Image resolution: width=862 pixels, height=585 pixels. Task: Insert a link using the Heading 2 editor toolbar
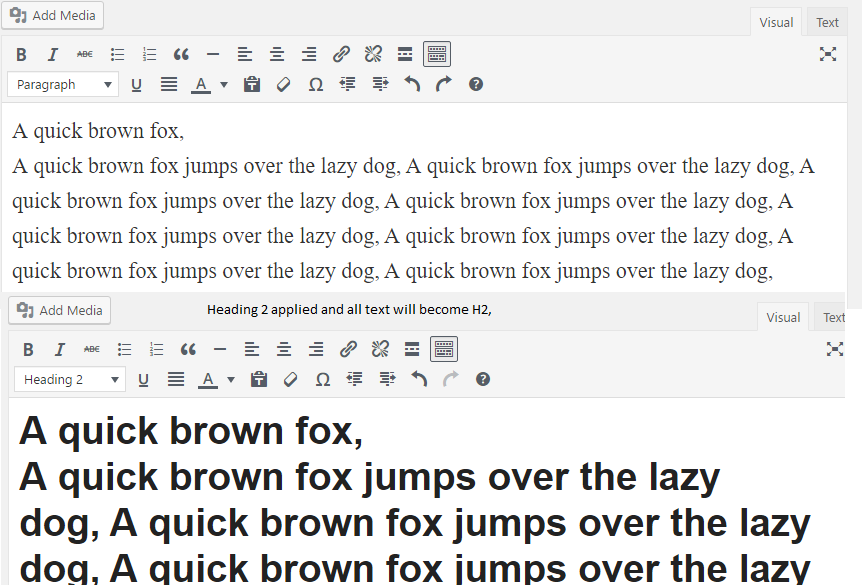[x=348, y=349]
